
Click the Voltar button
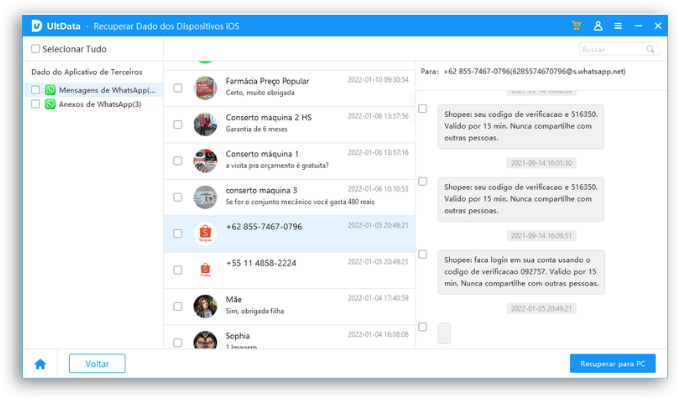[x=97, y=363]
